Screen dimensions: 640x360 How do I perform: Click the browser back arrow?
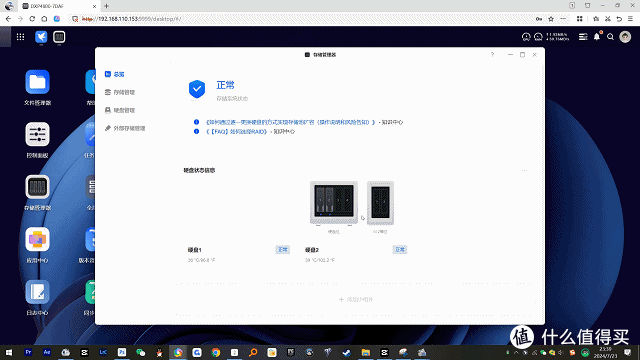[x=8, y=19]
